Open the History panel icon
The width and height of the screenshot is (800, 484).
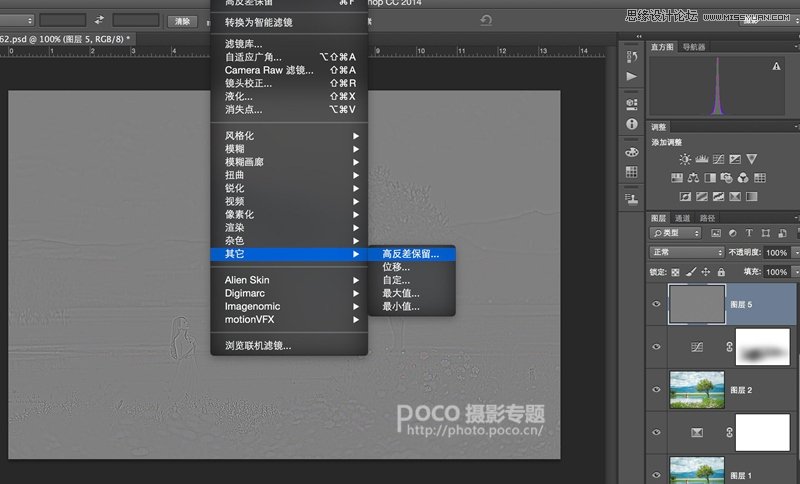pyautogui.click(x=632, y=57)
